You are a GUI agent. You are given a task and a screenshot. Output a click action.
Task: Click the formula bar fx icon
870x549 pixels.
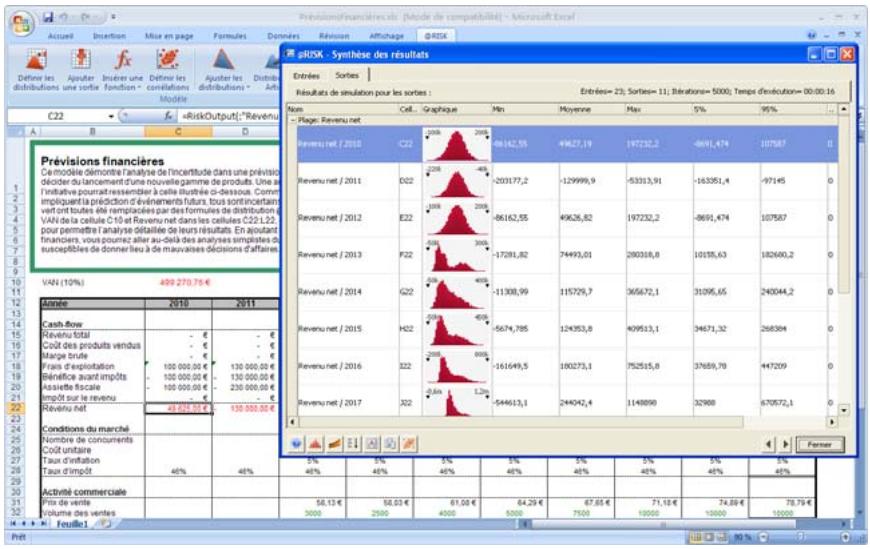click(169, 116)
